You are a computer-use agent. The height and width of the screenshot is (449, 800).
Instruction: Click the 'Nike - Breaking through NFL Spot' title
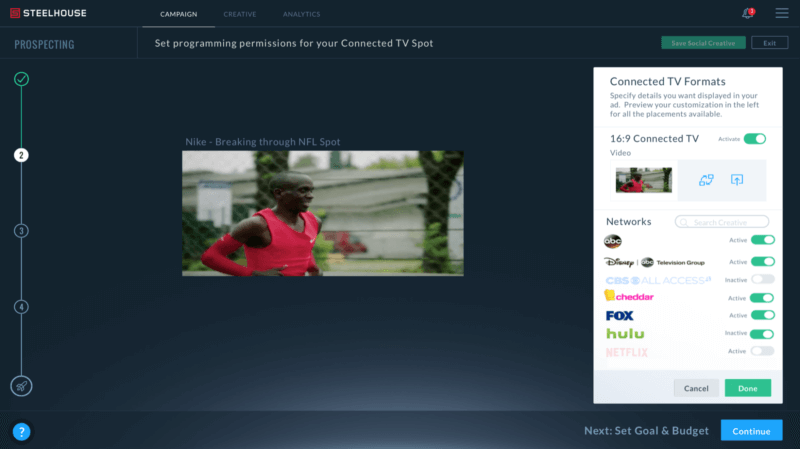pos(262,142)
